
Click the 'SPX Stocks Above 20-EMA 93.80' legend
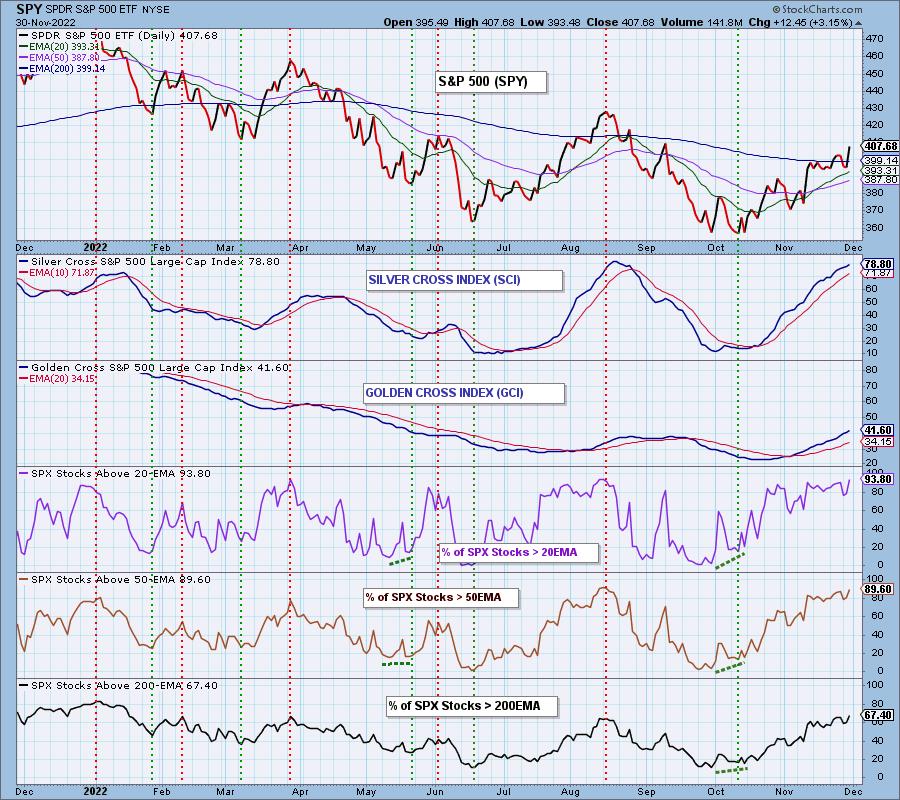[115, 474]
